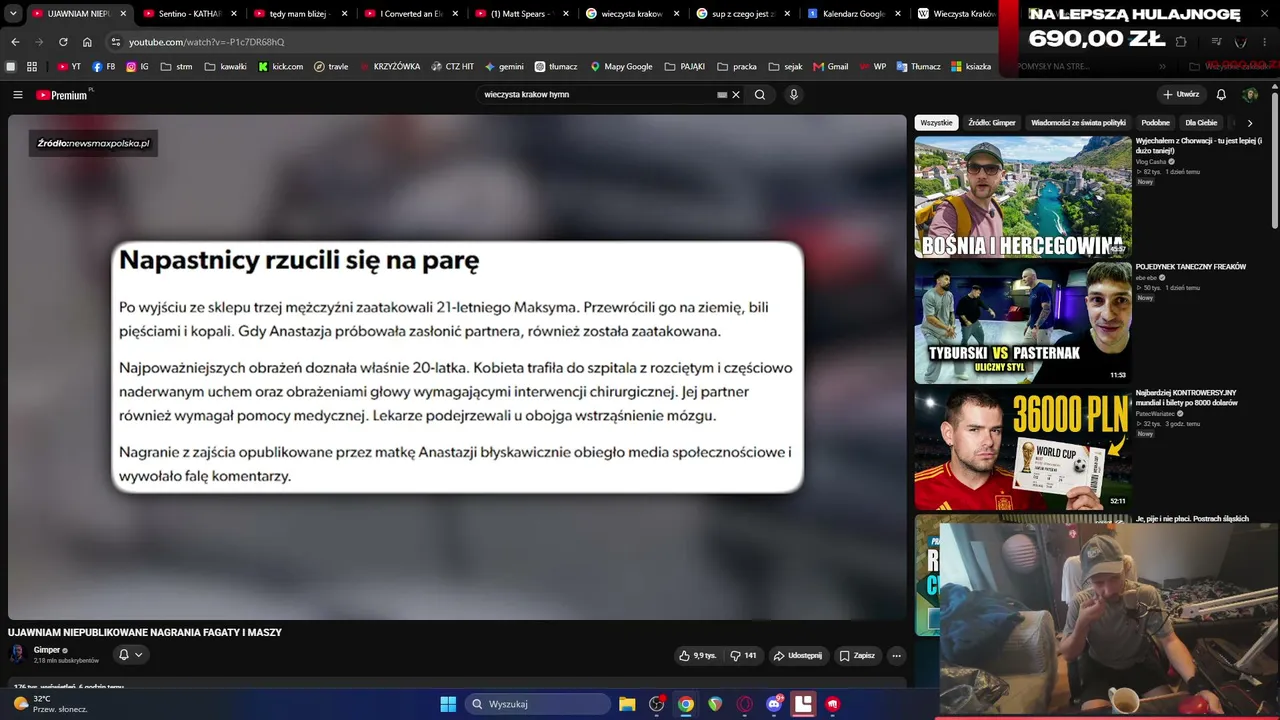Open the 36000 PLN World Cup thumbnail

(1023, 449)
